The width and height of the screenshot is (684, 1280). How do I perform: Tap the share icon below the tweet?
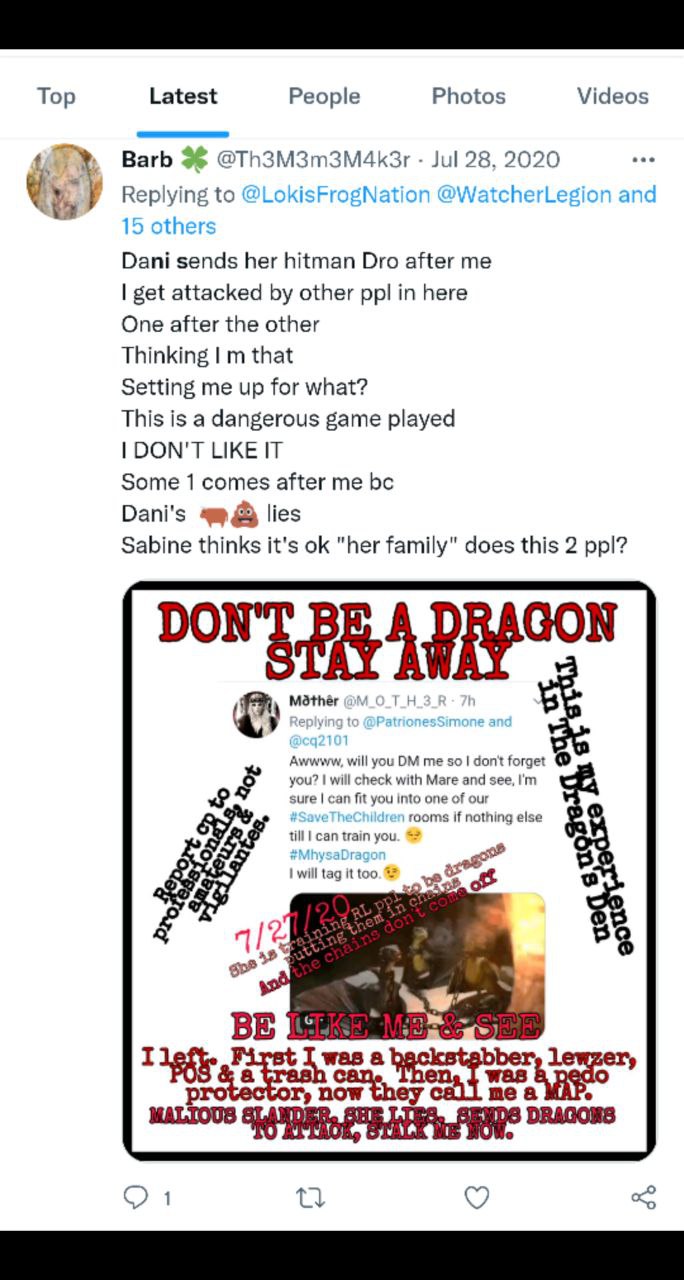(x=644, y=1197)
